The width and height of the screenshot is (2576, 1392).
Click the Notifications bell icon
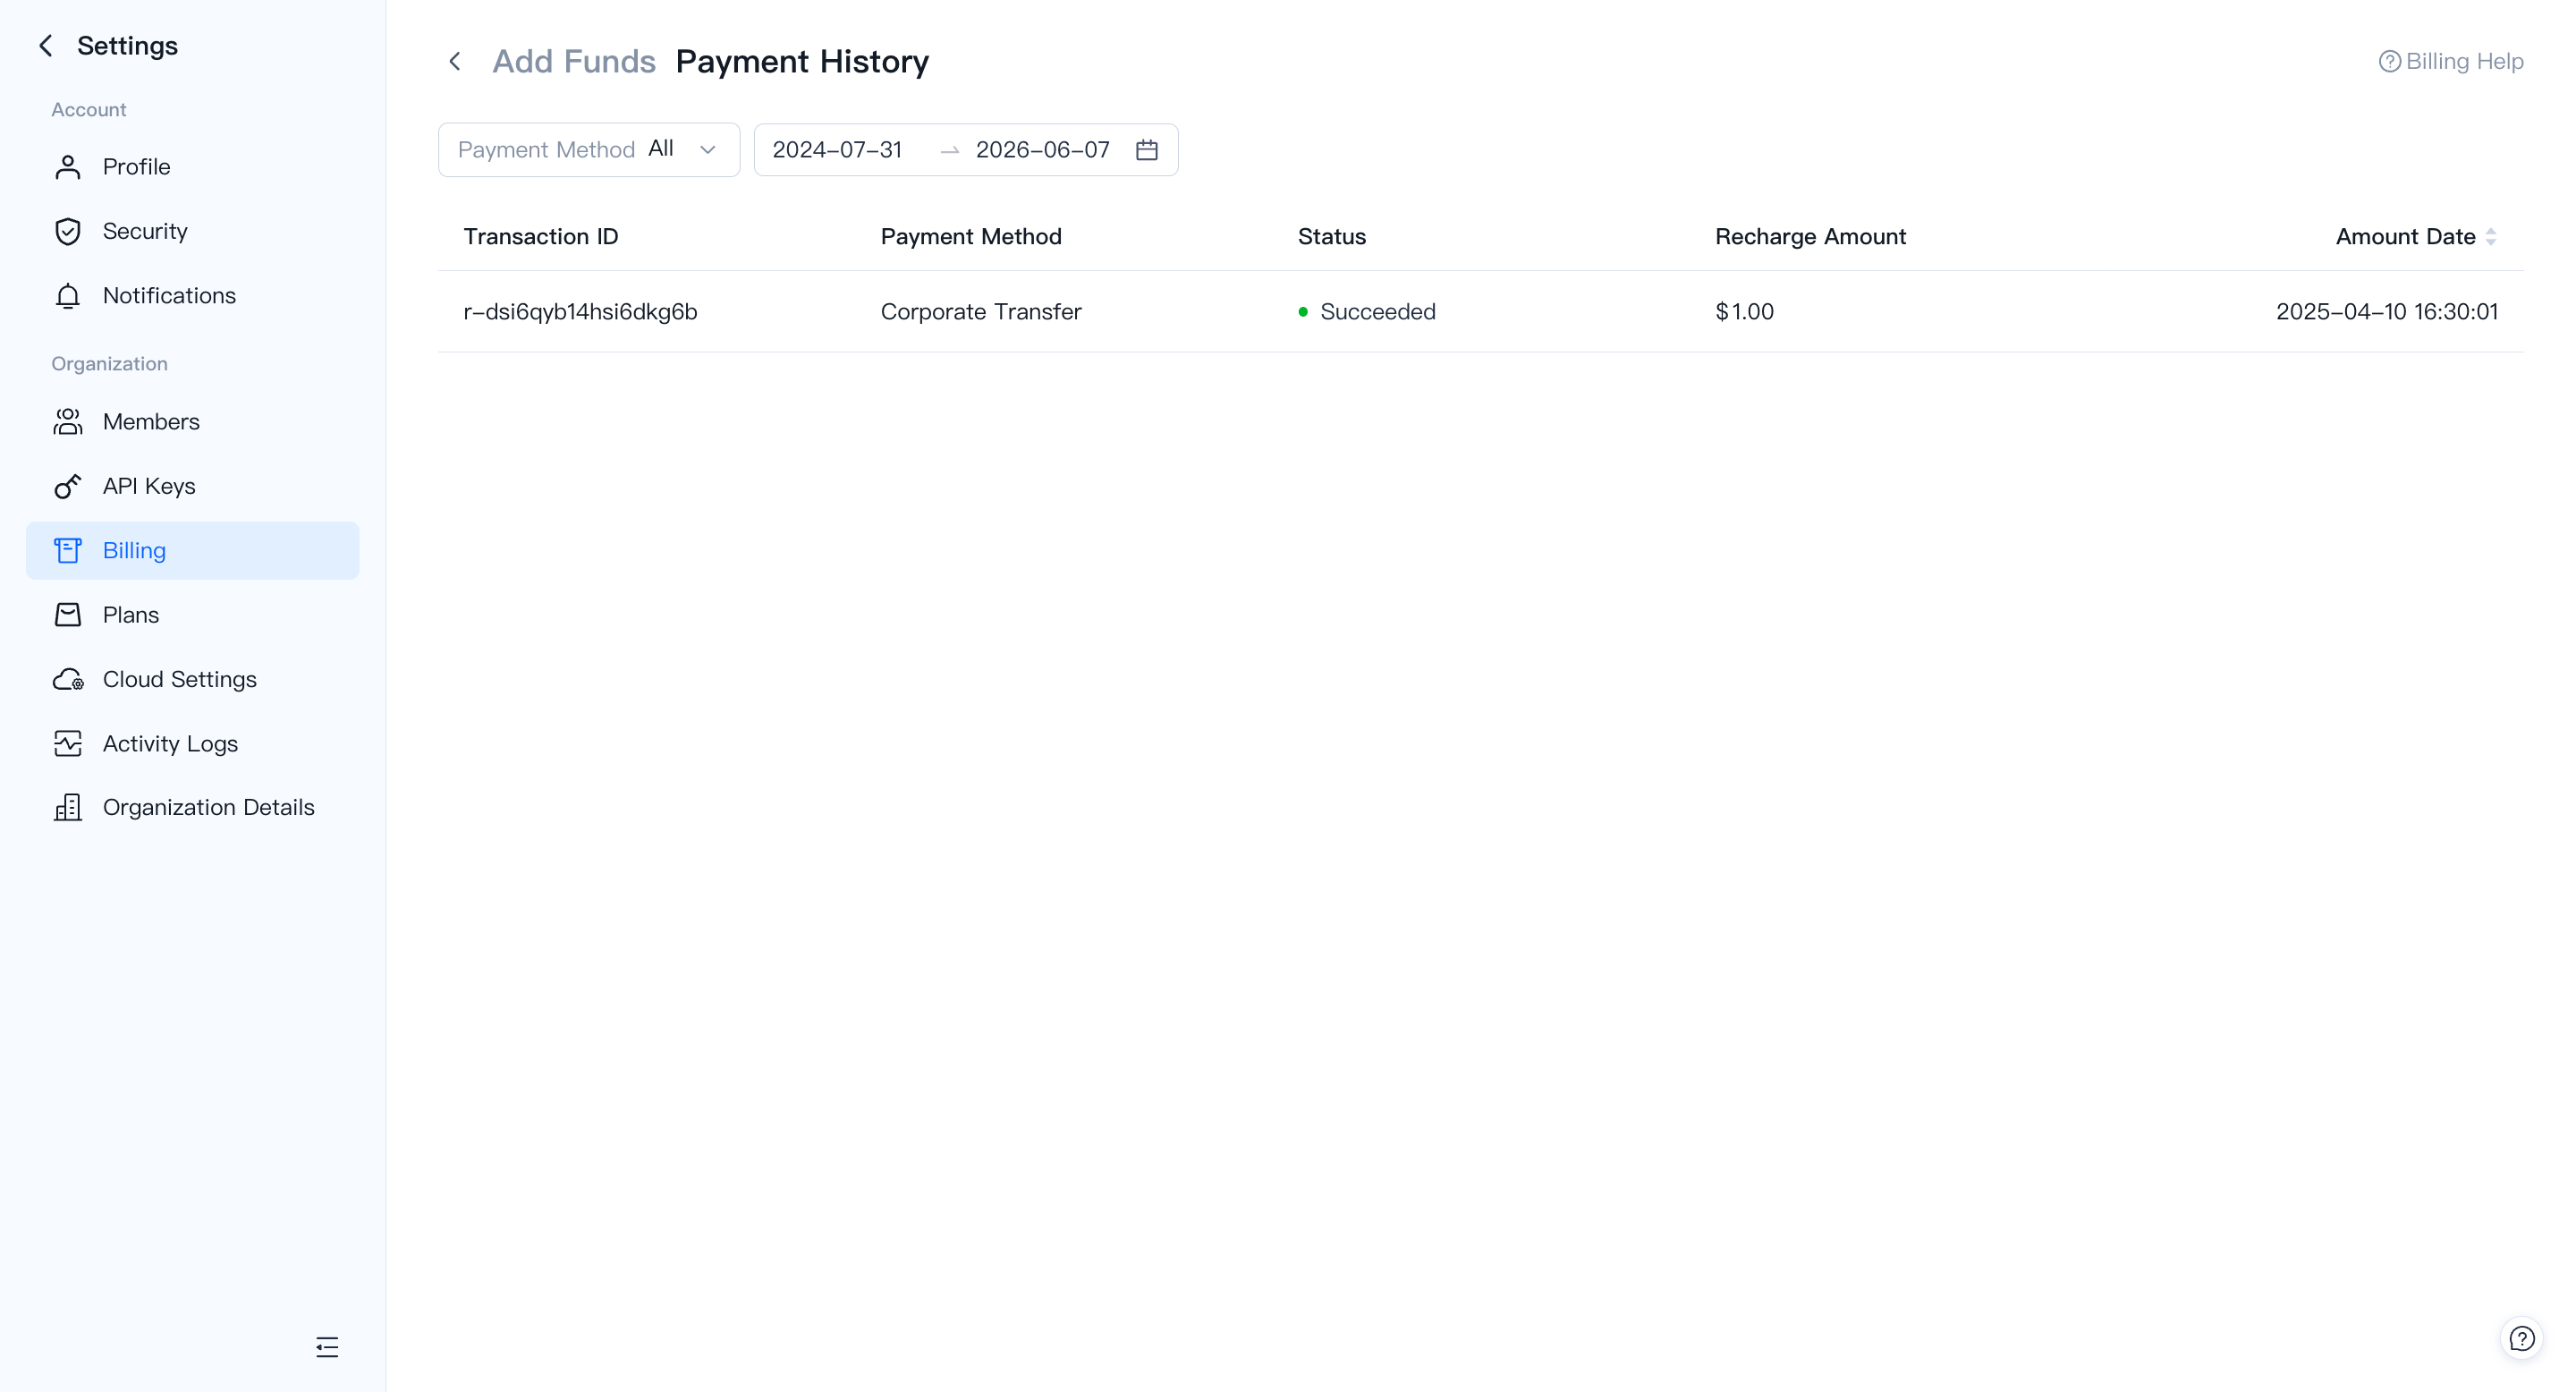tap(68, 296)
